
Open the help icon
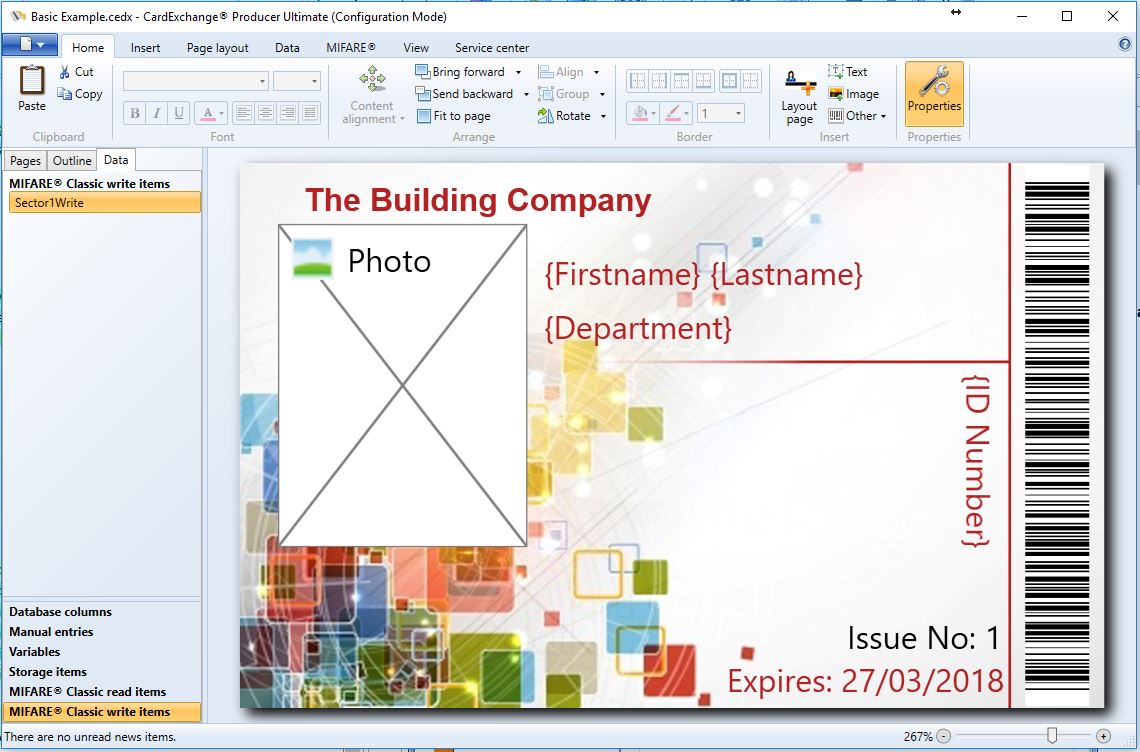(x=1125, y=44)
